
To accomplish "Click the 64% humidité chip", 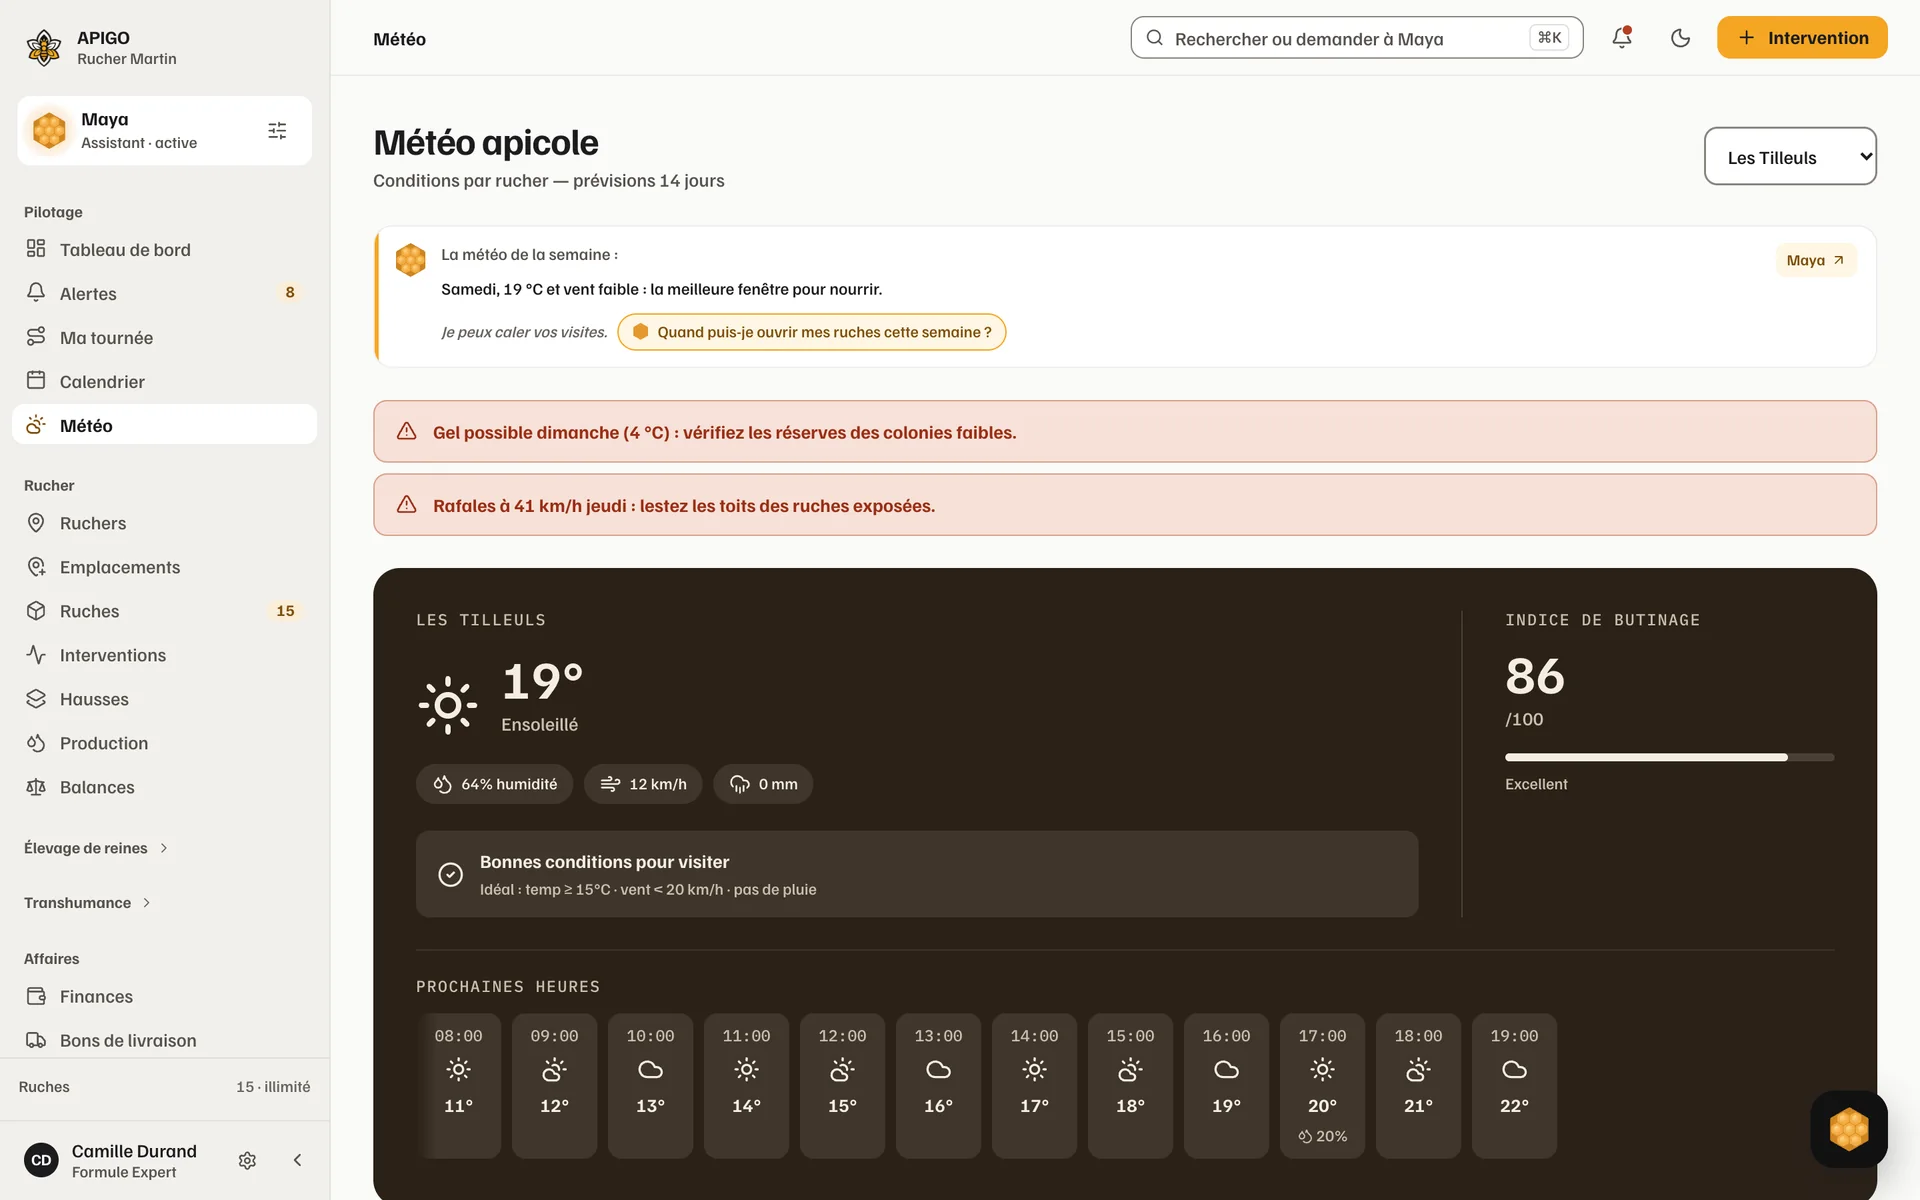I will pos(494,784).
